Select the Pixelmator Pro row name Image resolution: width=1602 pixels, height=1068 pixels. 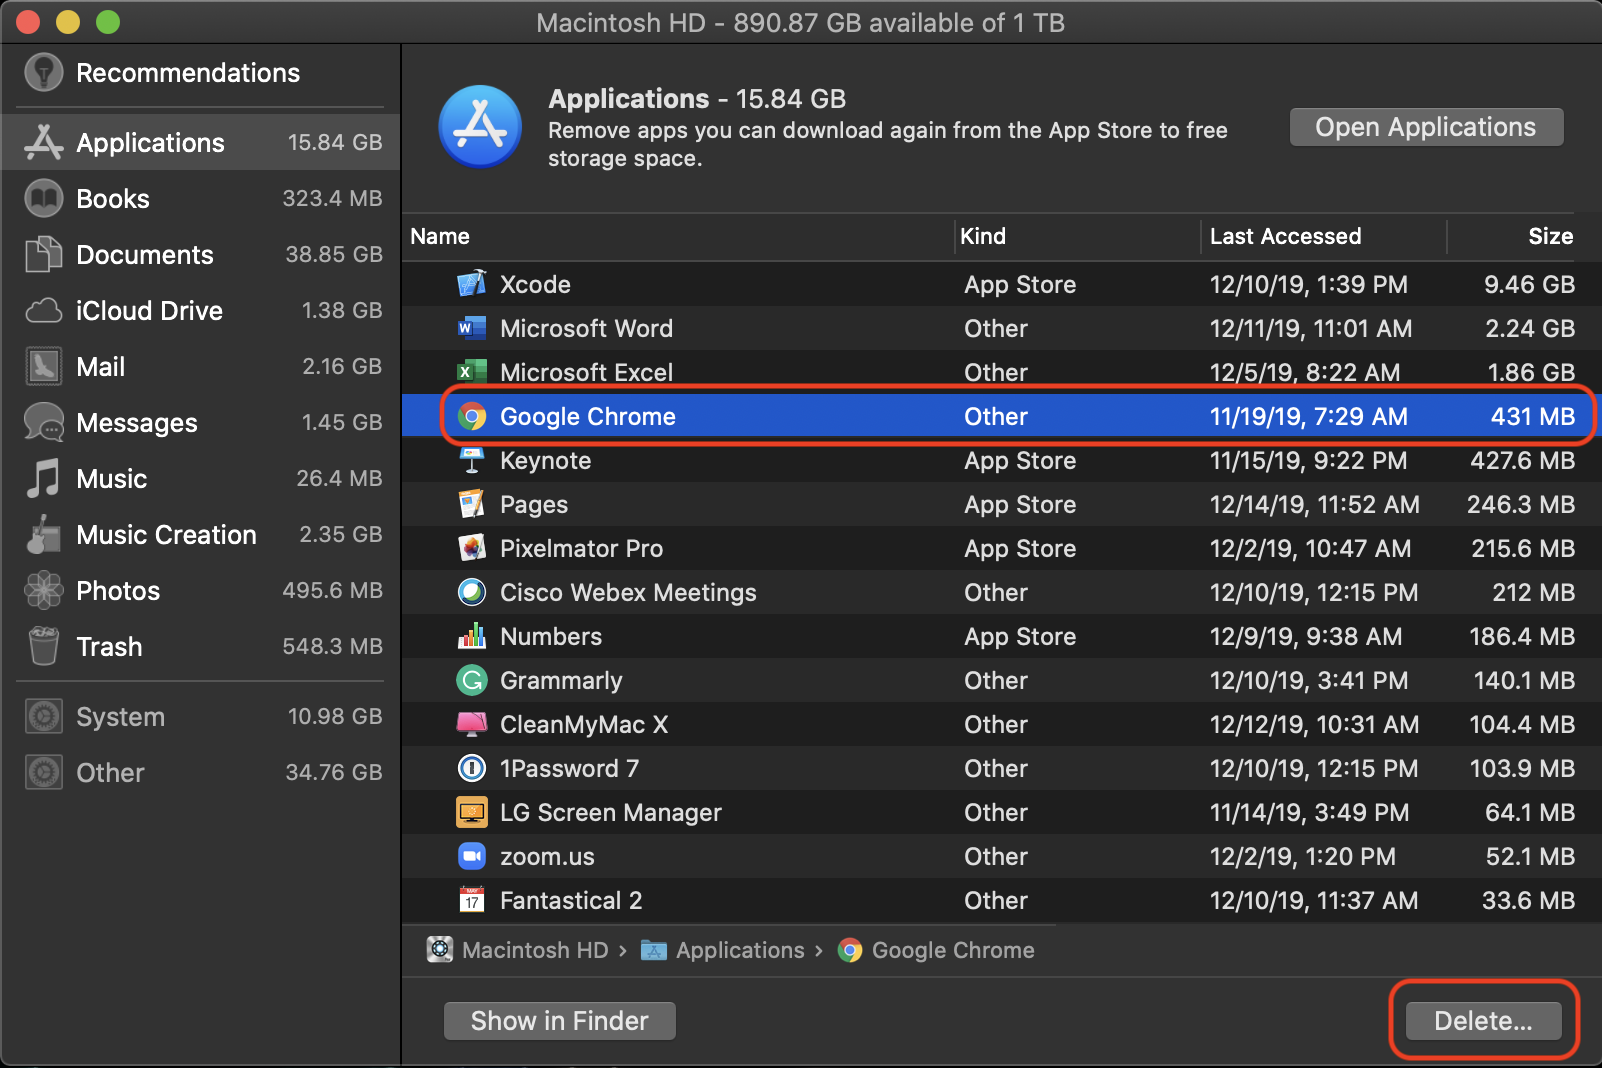tap(581, 548)
